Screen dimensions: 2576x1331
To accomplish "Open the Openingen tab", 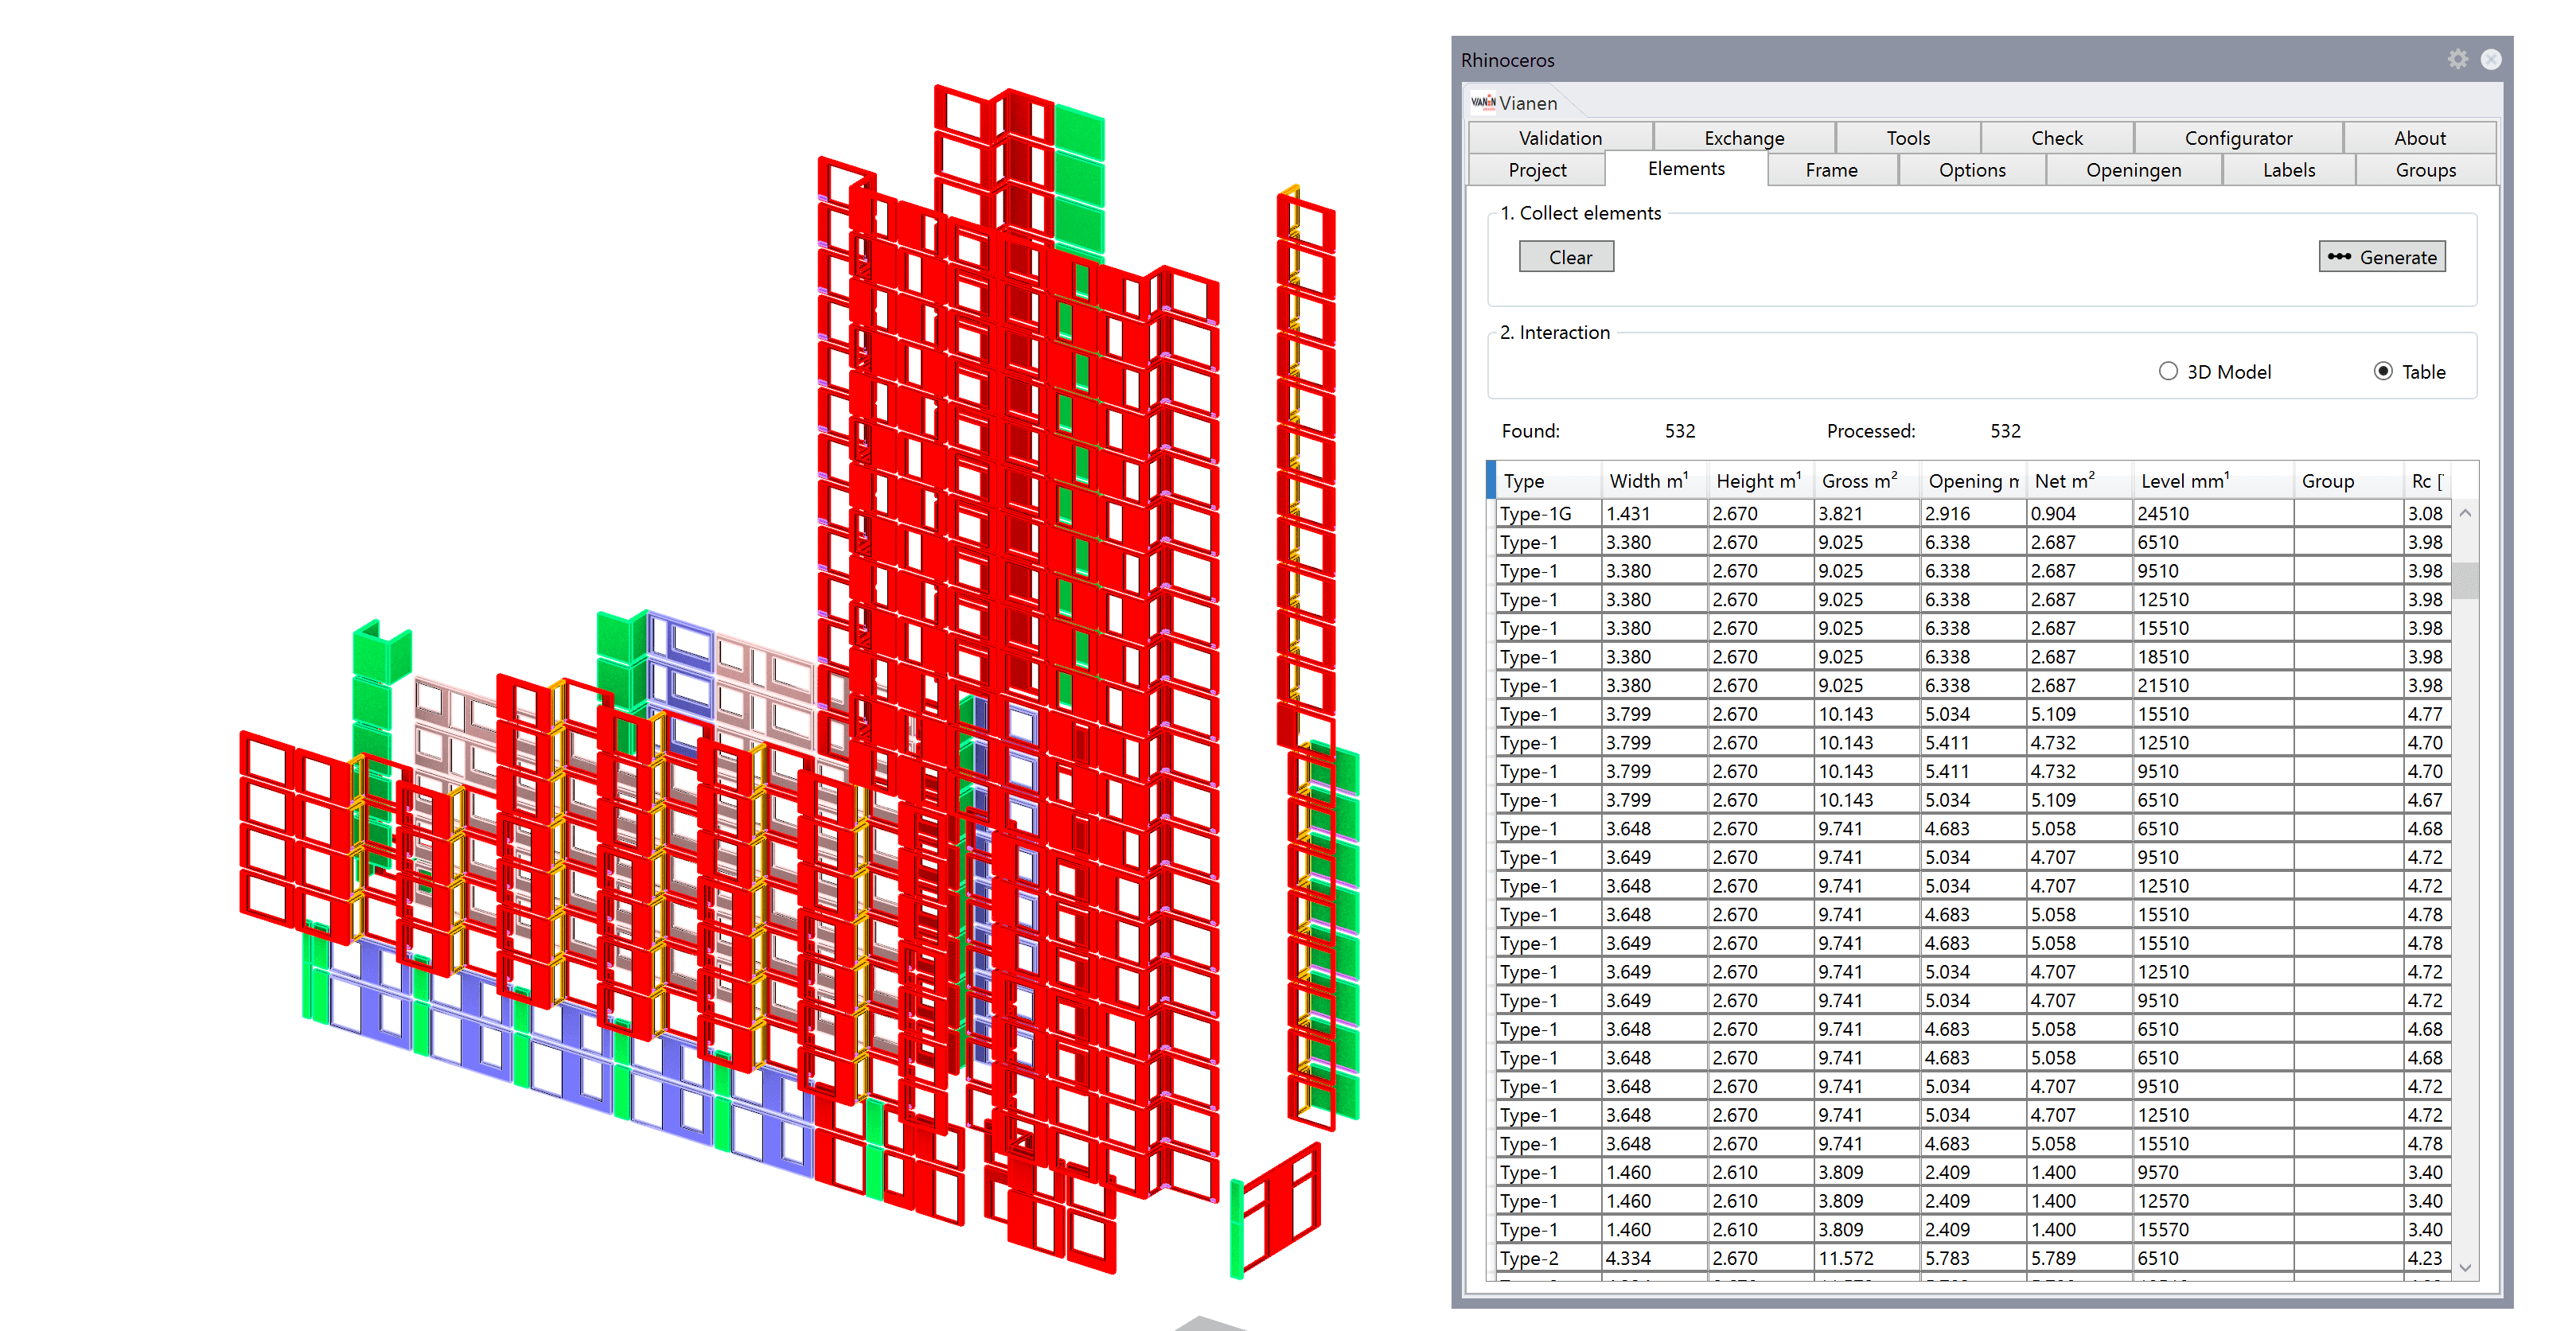I will coord(2133,170).
